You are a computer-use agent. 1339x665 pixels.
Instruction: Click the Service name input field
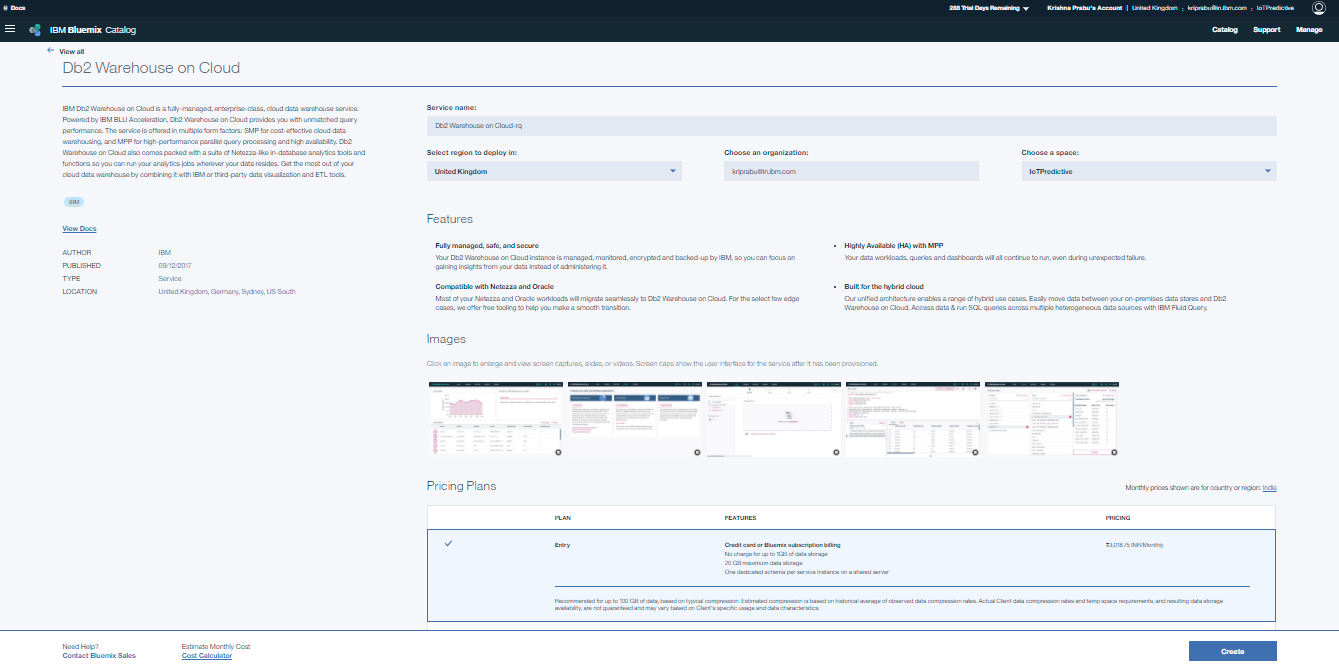click(x=852, y=126)
